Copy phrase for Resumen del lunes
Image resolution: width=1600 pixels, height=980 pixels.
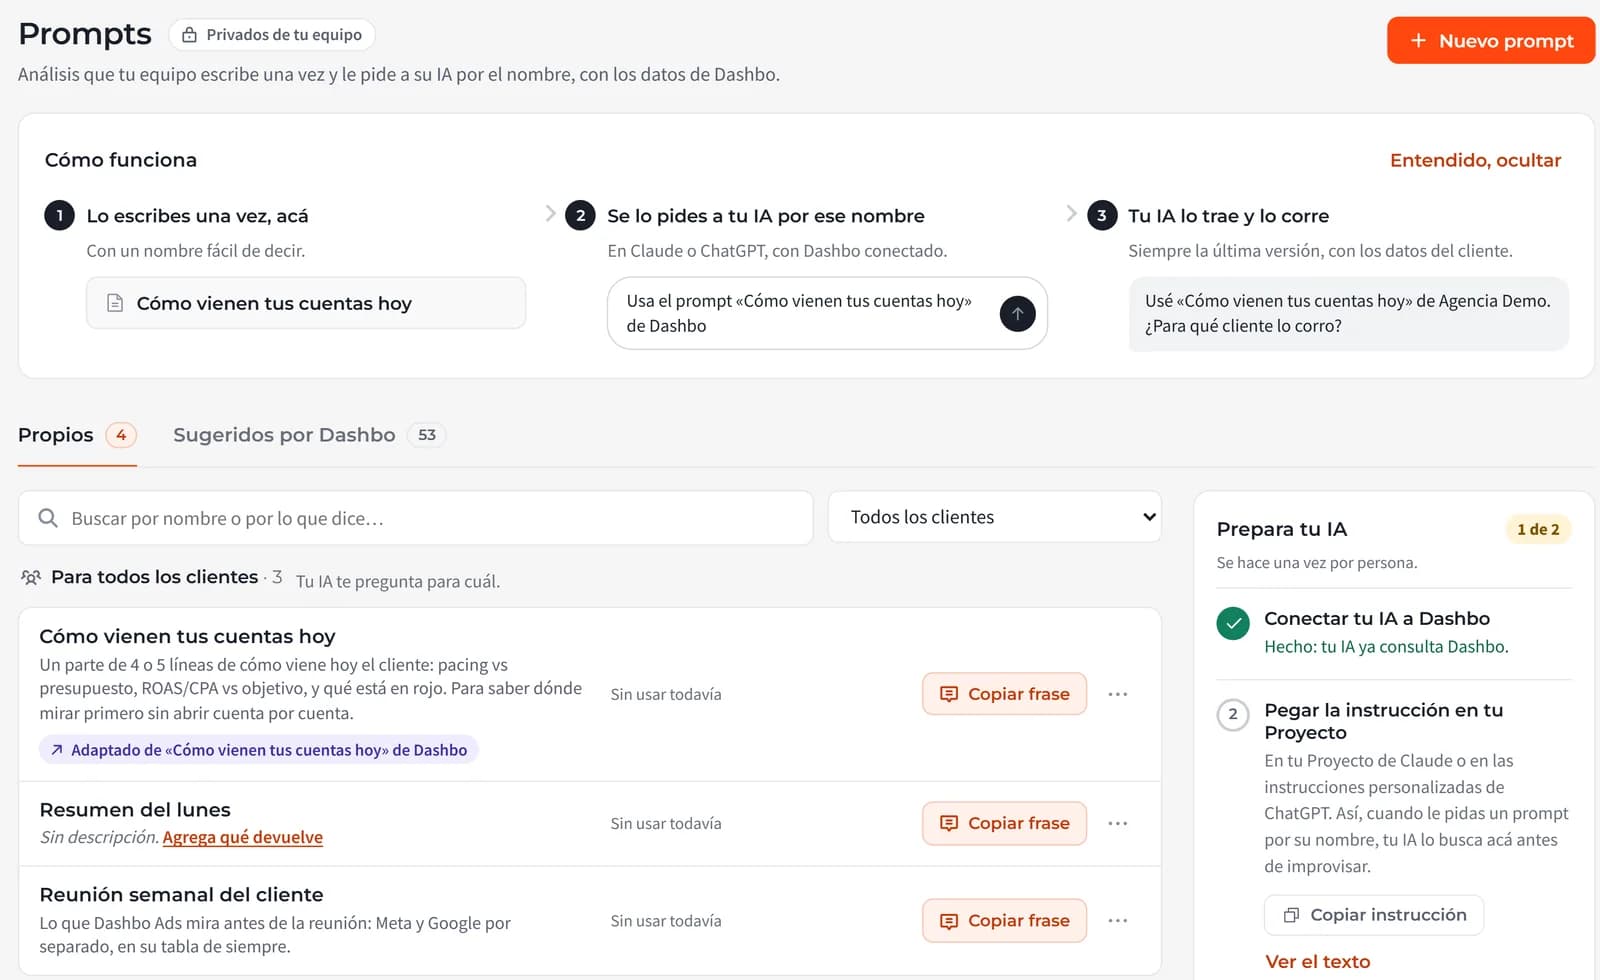click(x=1004, y=823)
